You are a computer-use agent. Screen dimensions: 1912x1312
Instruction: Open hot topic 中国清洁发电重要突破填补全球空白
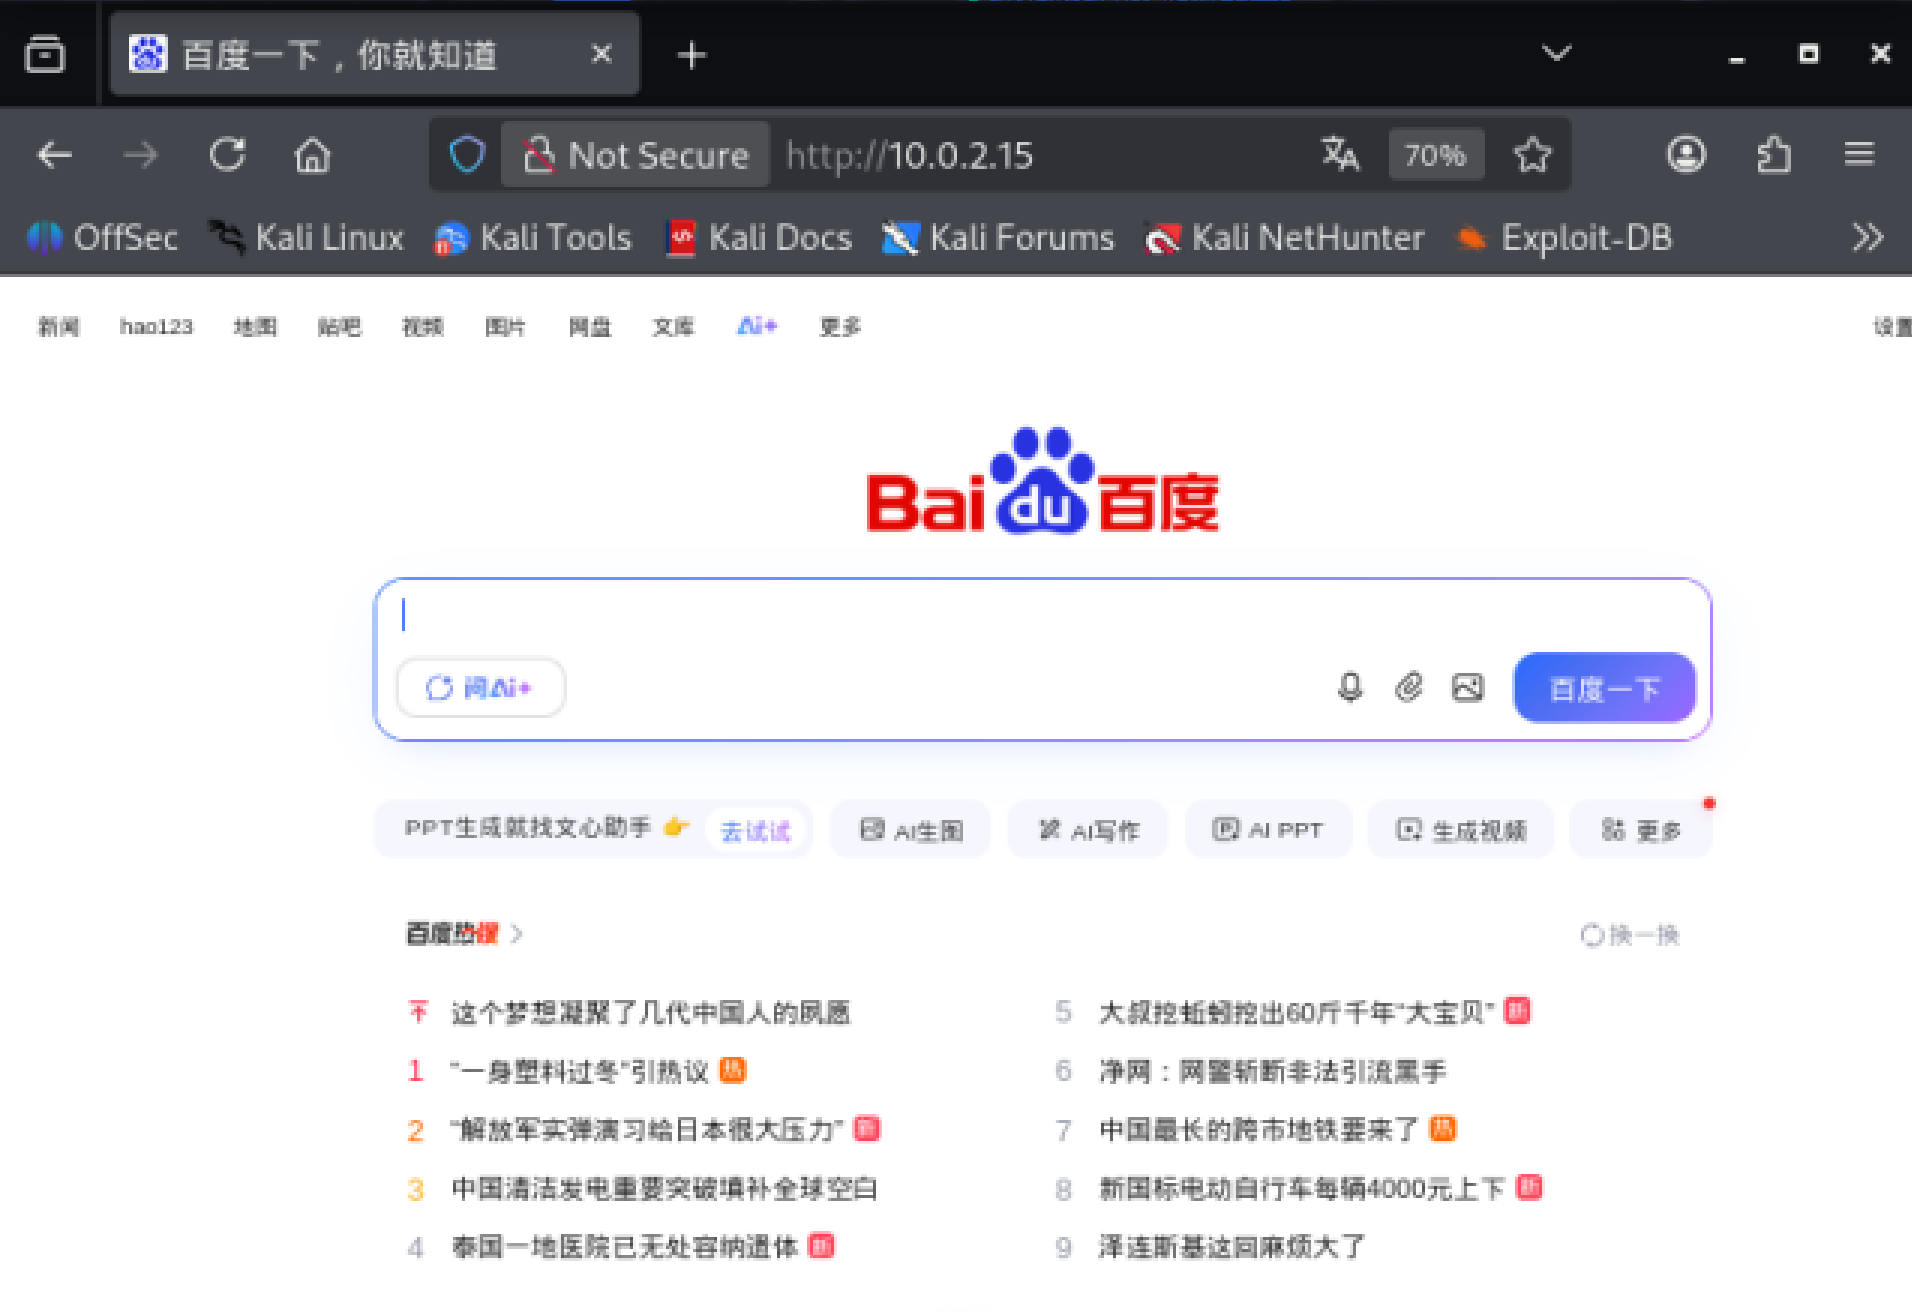click(664, 1189)
